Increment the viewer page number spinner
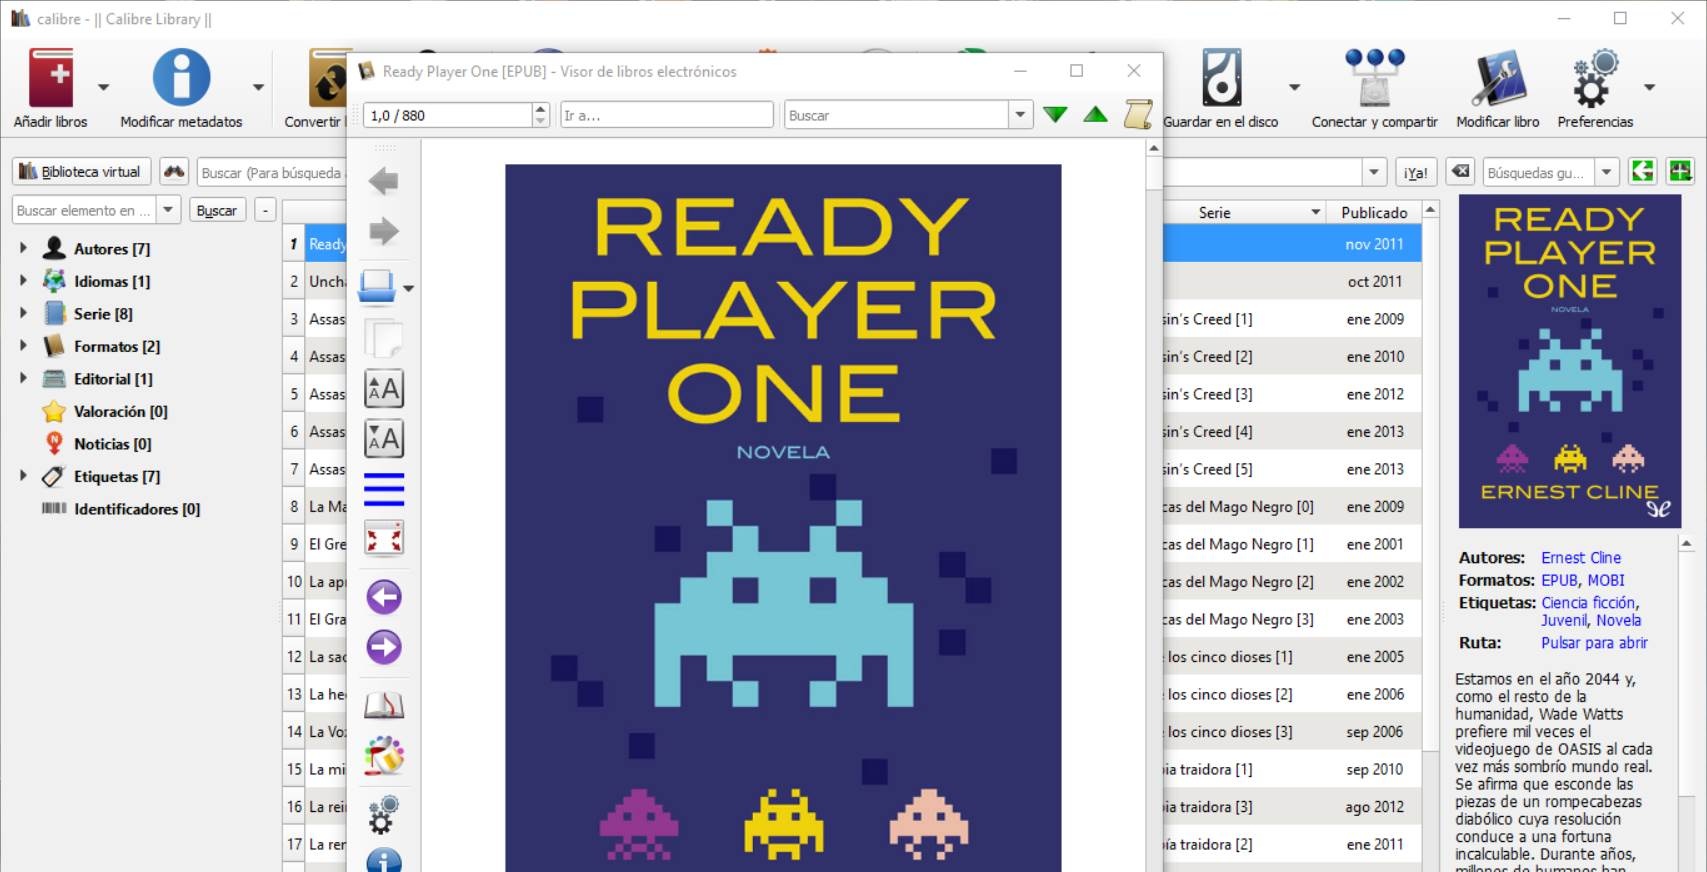This screenshot has height=872, width=1707. tap(541, 109)
